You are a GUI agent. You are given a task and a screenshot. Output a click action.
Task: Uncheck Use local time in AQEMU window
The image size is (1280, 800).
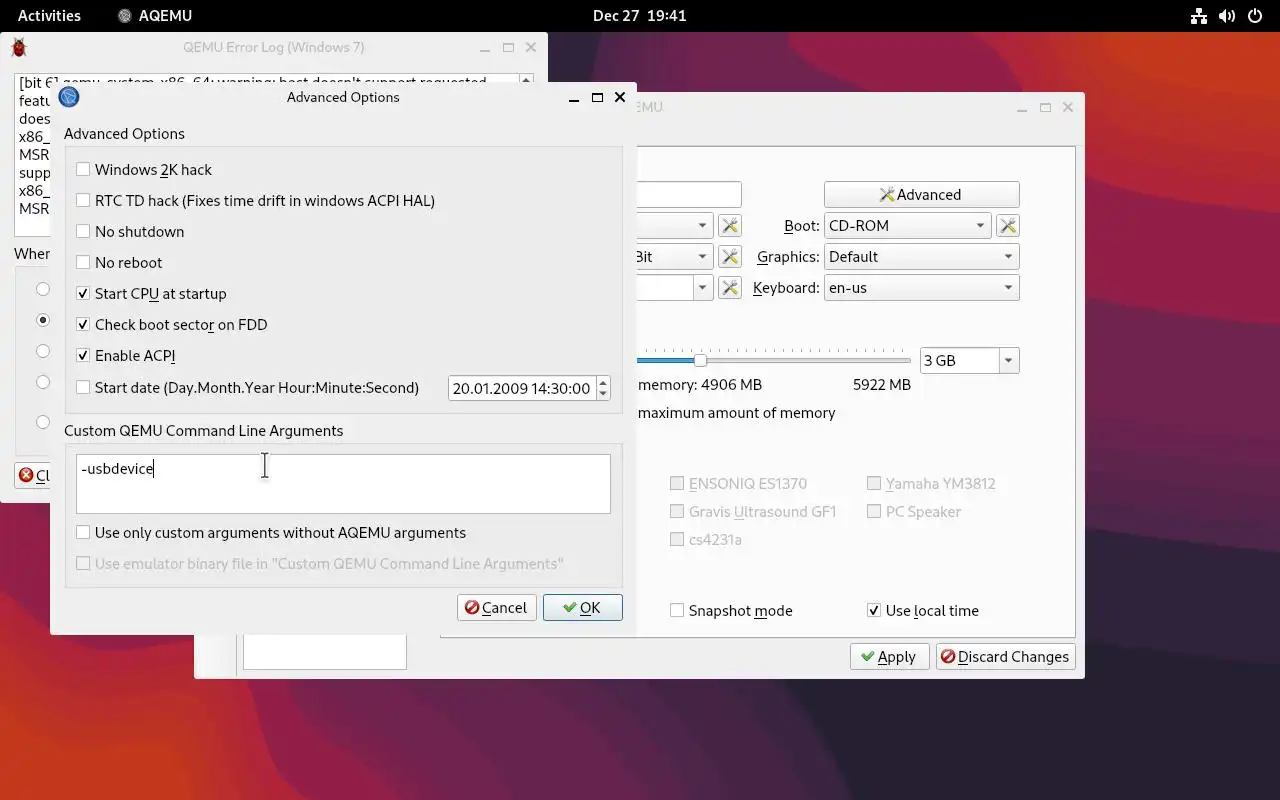click(874, 611)
